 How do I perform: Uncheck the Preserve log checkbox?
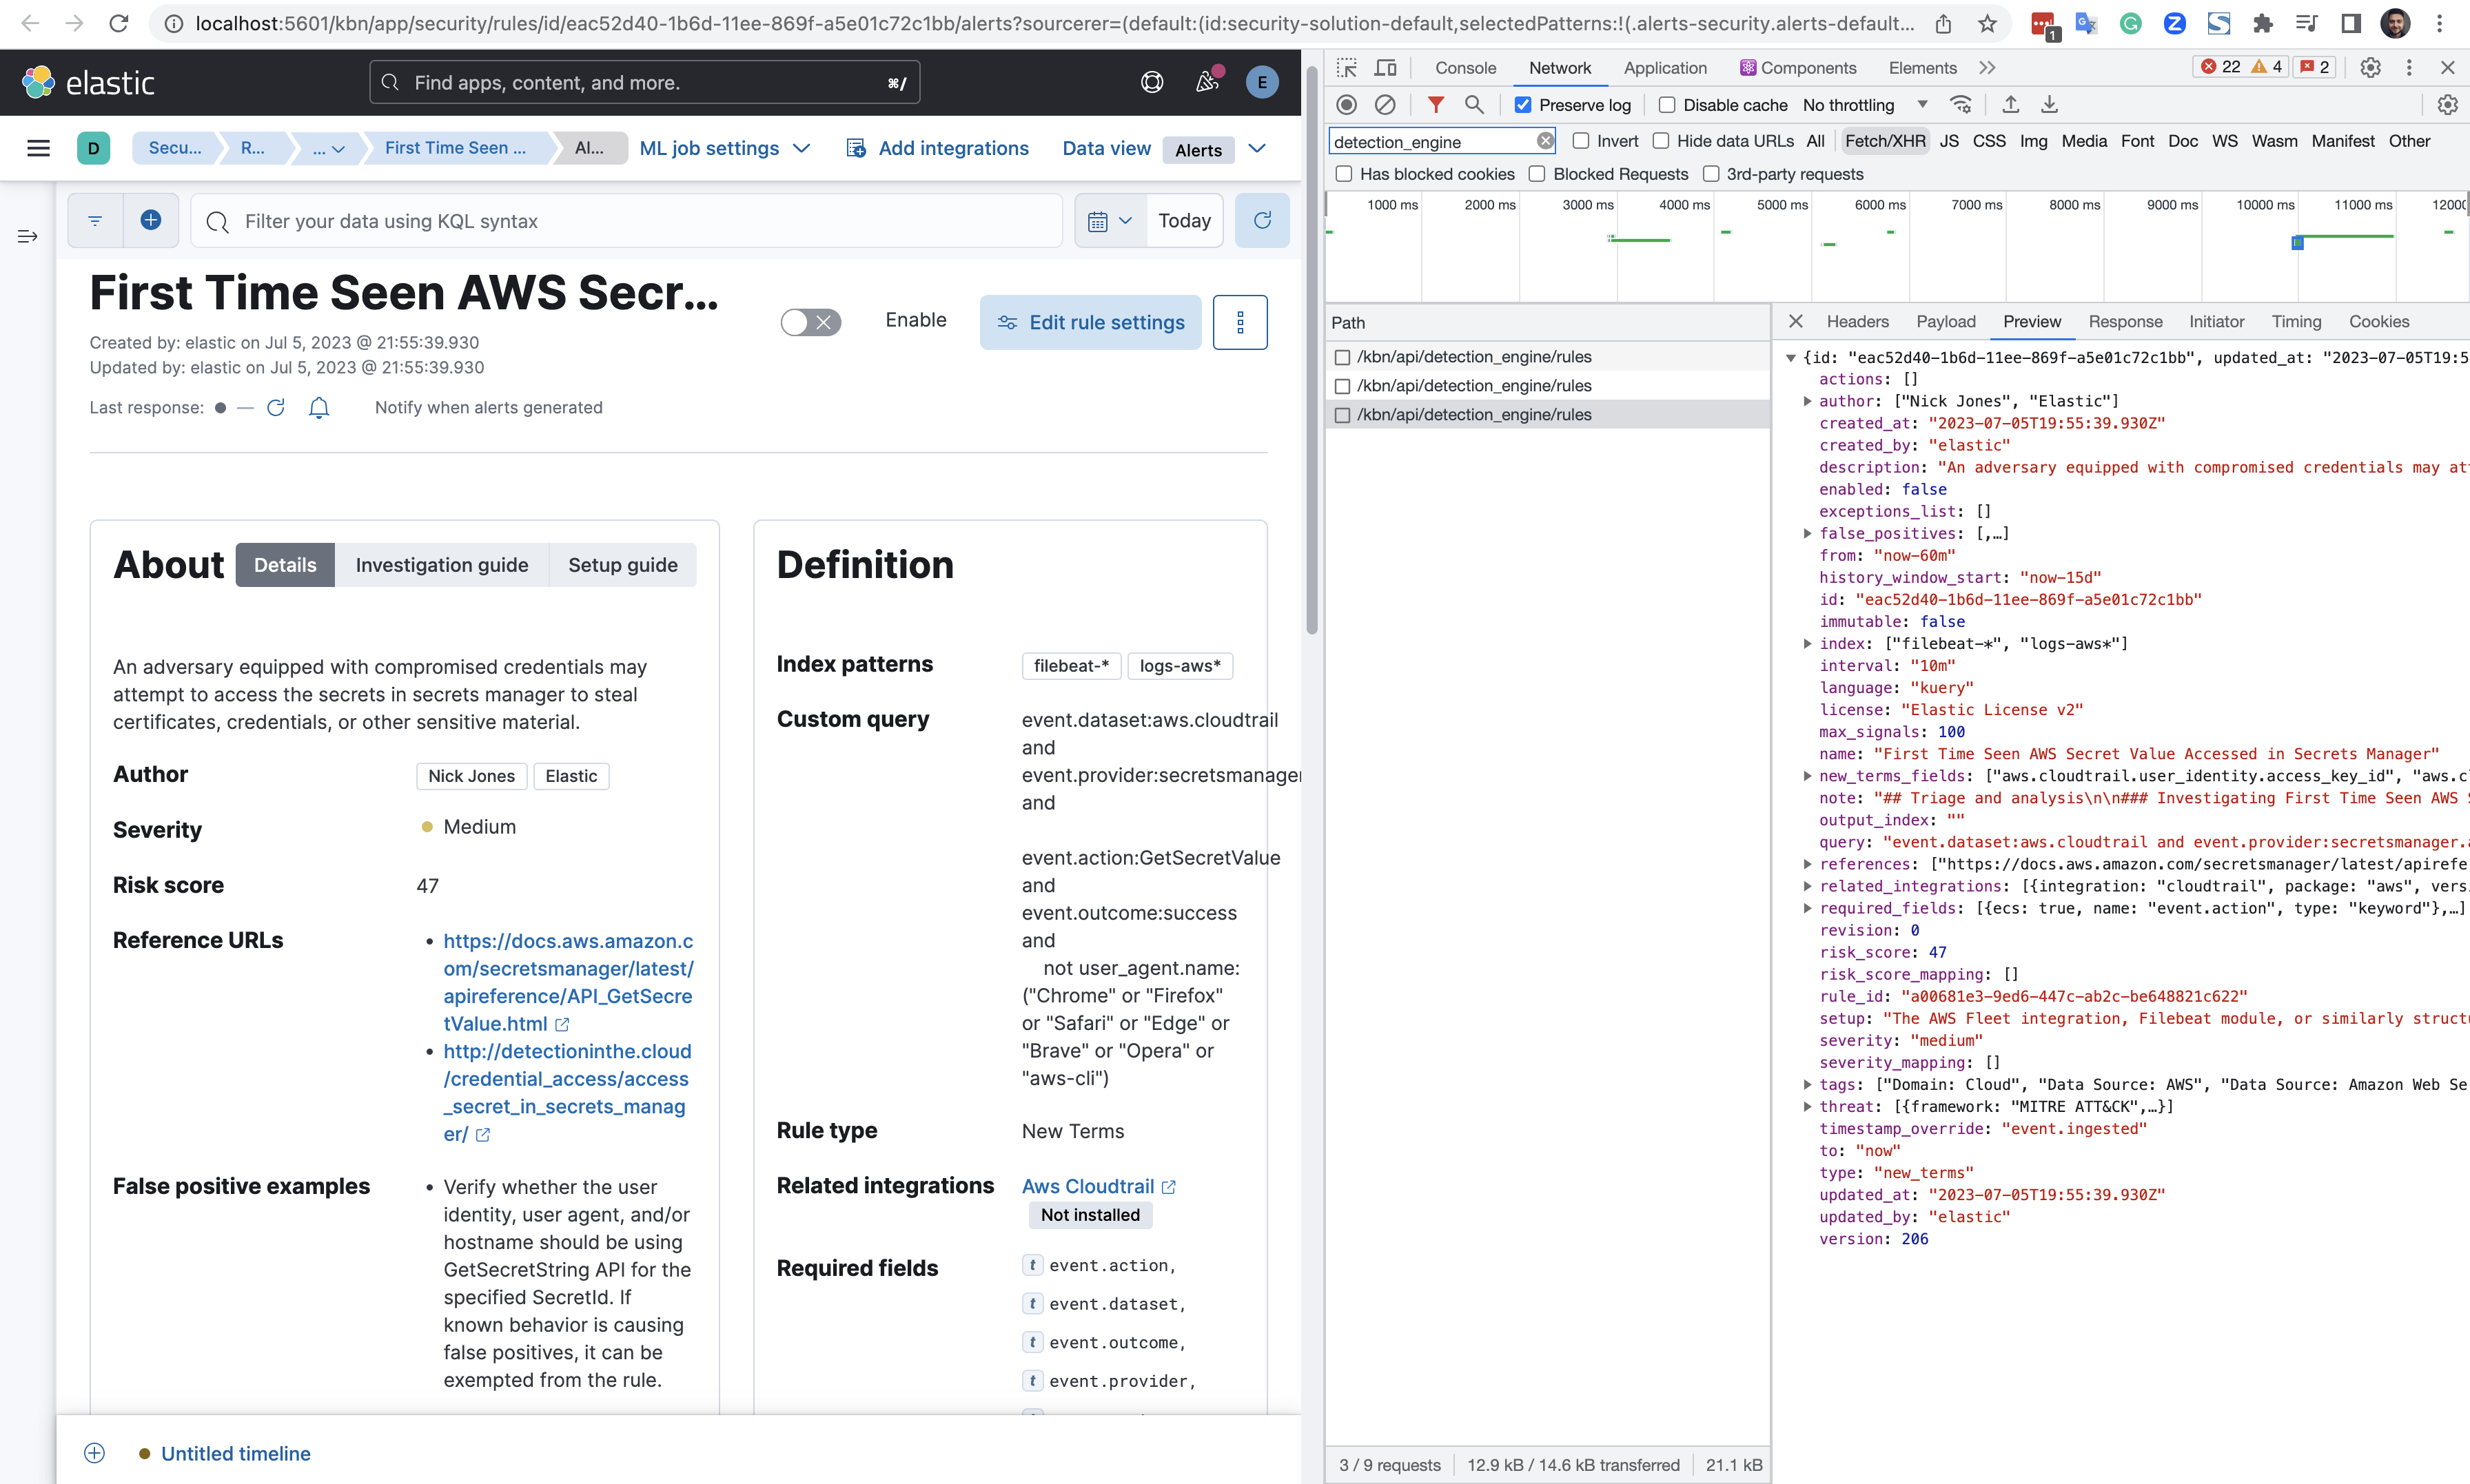click(1524, 104)
